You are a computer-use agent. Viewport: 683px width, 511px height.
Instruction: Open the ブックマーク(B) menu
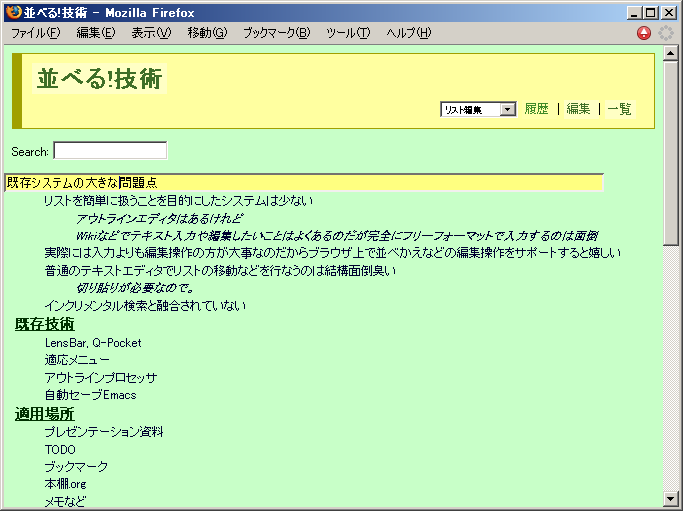click(x=277, y=33)
